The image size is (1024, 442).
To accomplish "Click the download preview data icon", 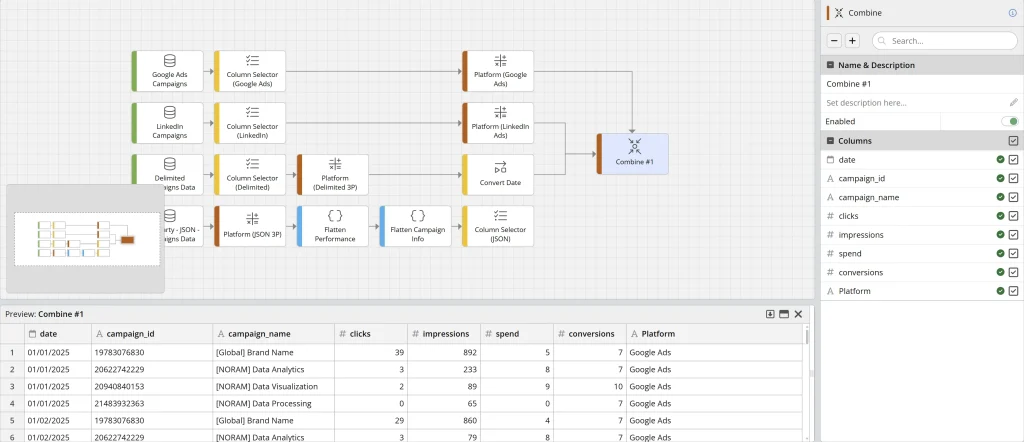I will click(x=771, y=314).
